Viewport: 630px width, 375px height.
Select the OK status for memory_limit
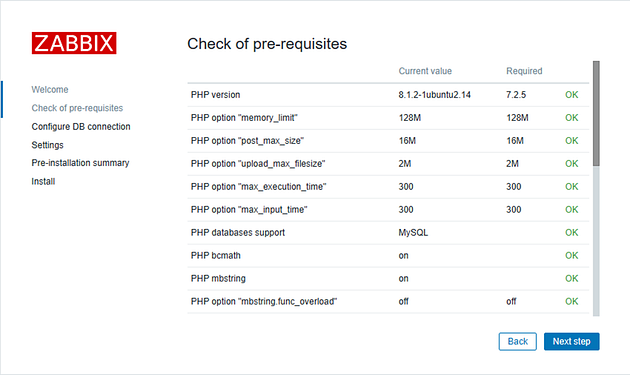(571, 118)
